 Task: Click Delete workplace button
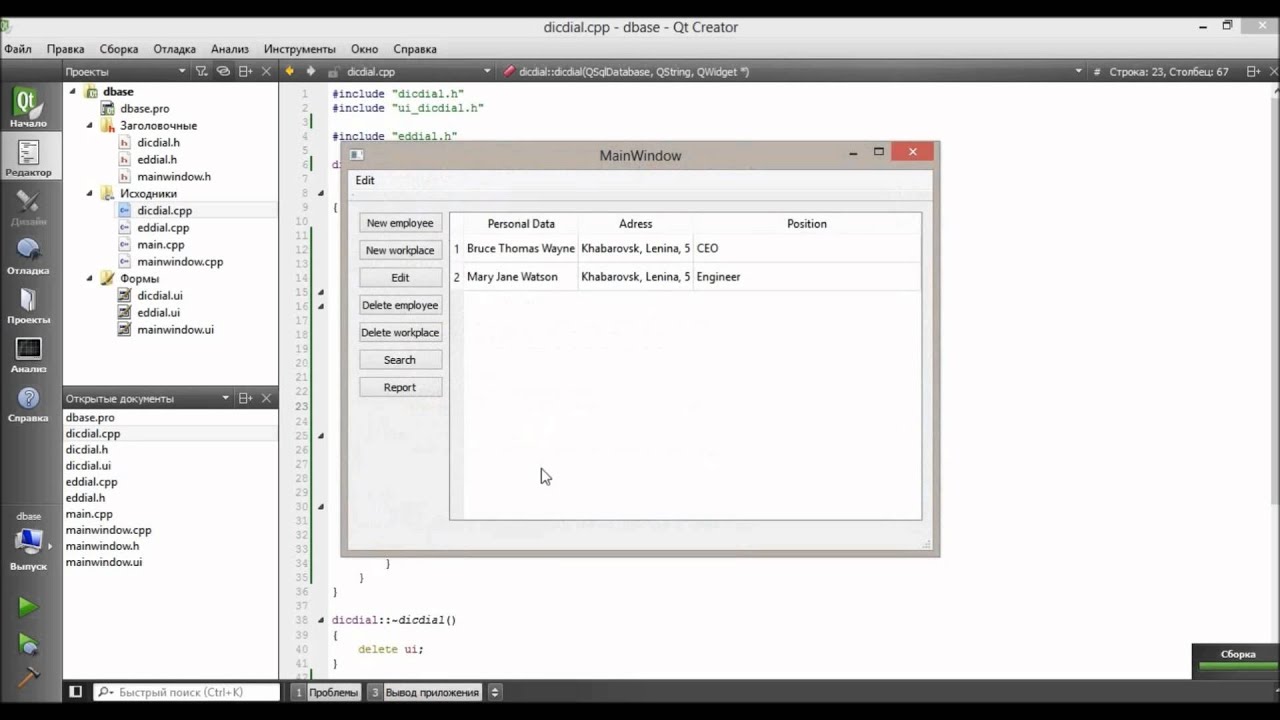[400, 333]
